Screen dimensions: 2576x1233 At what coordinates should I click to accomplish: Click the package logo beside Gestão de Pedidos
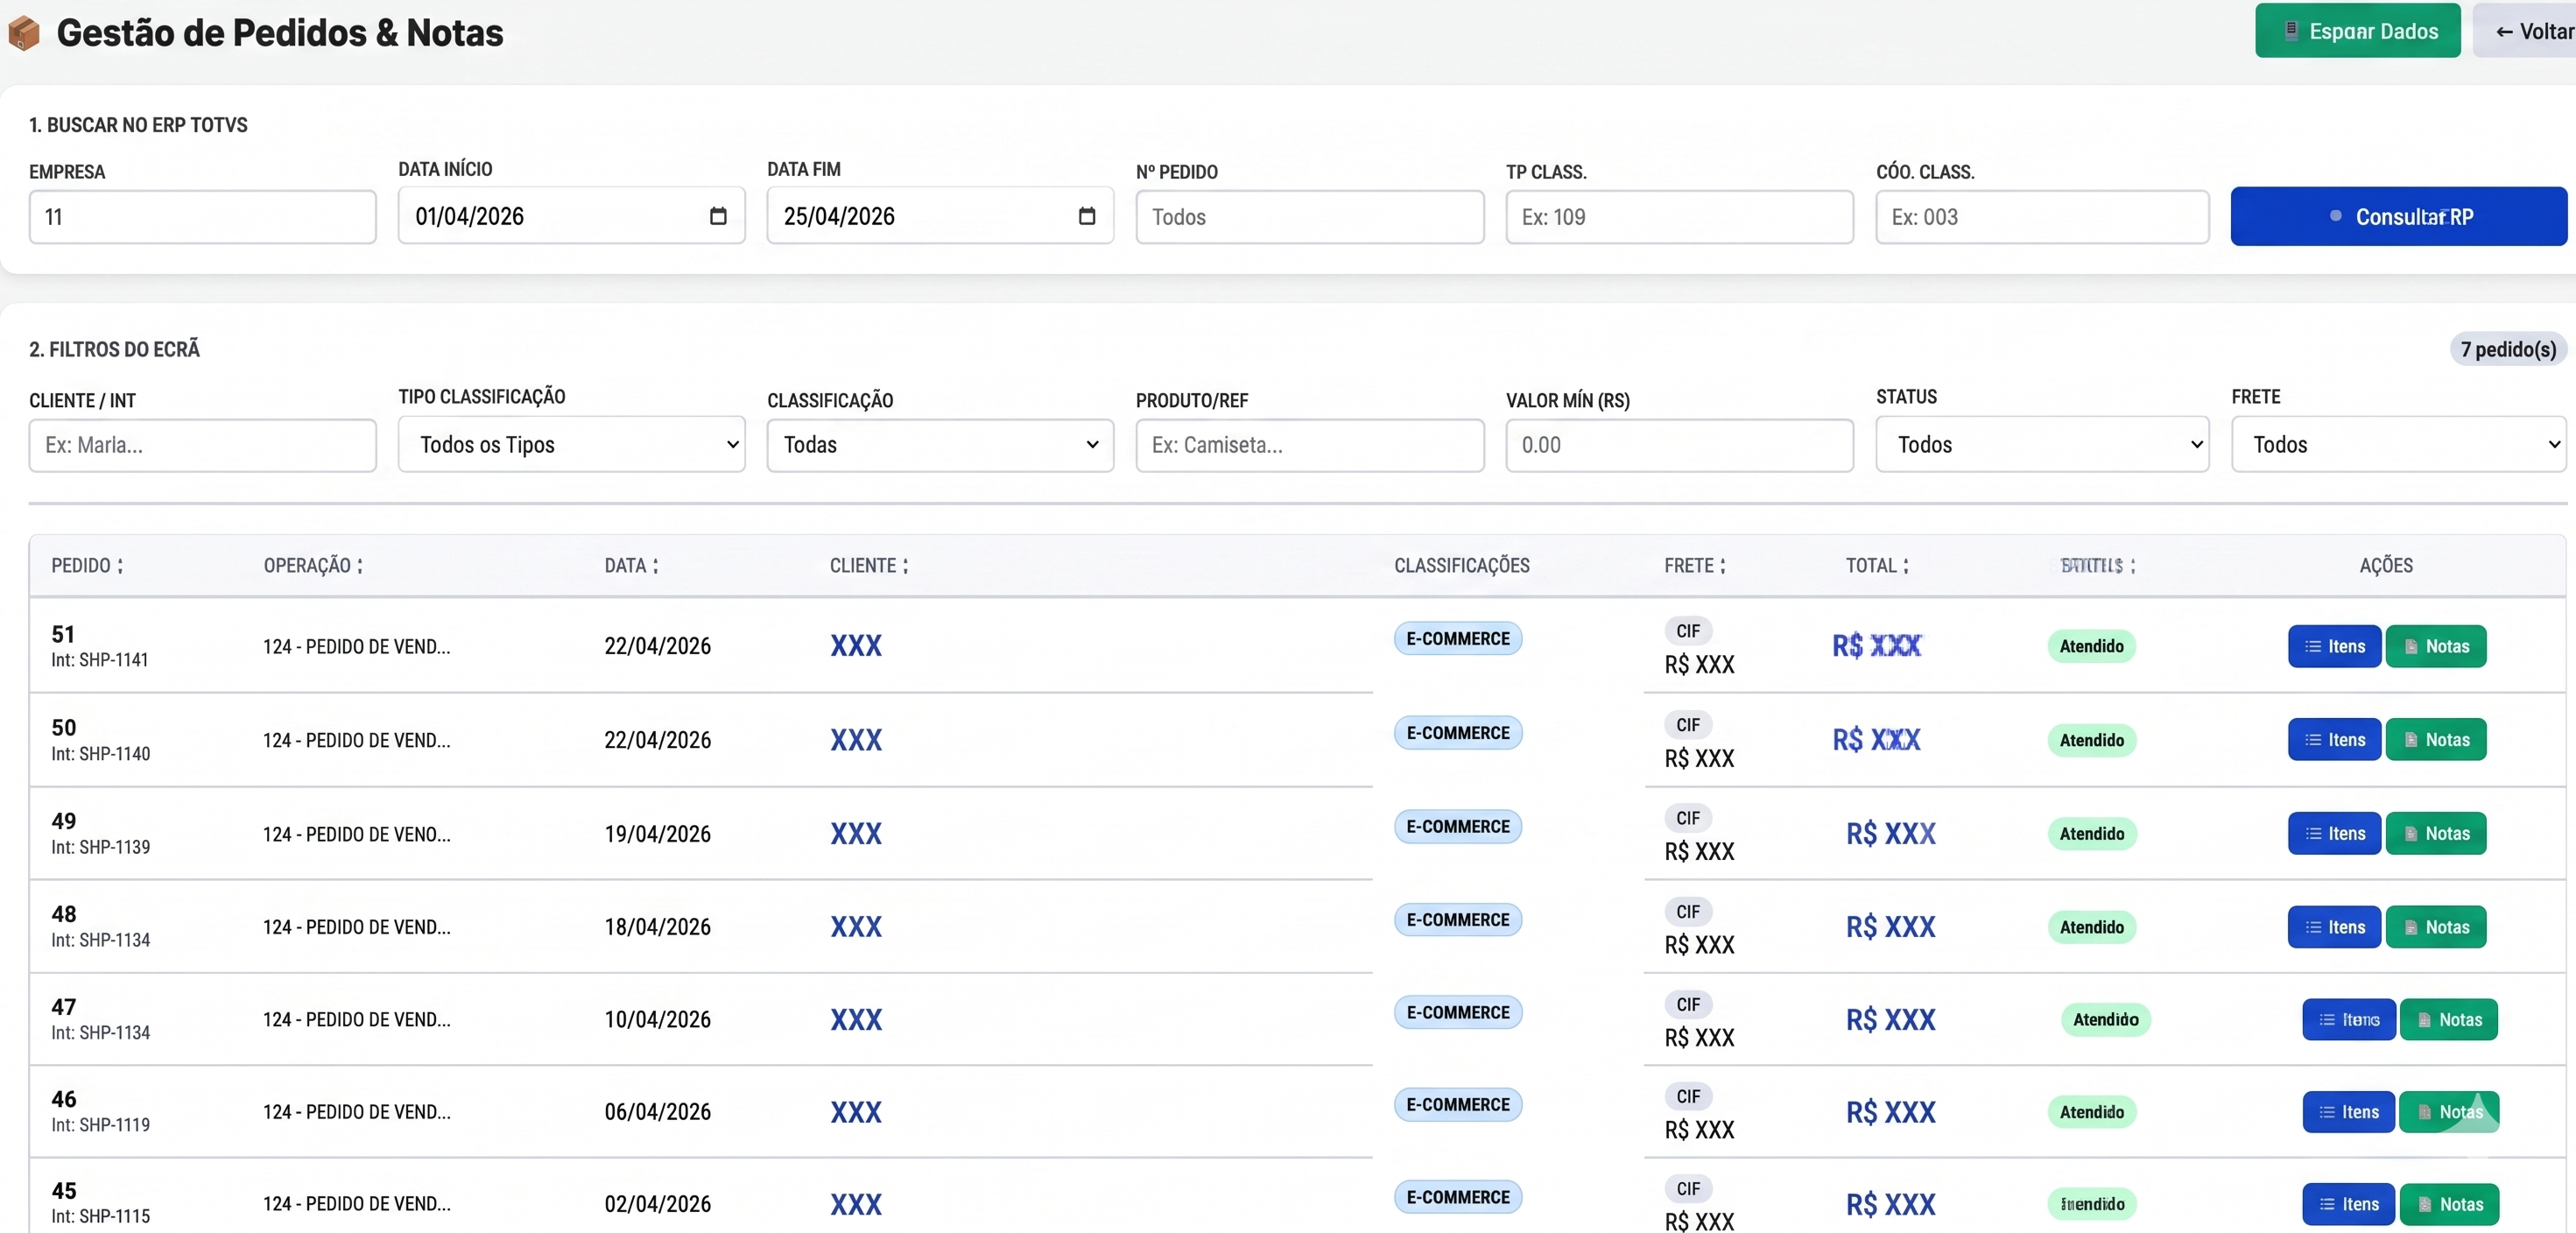click(24, 33)
